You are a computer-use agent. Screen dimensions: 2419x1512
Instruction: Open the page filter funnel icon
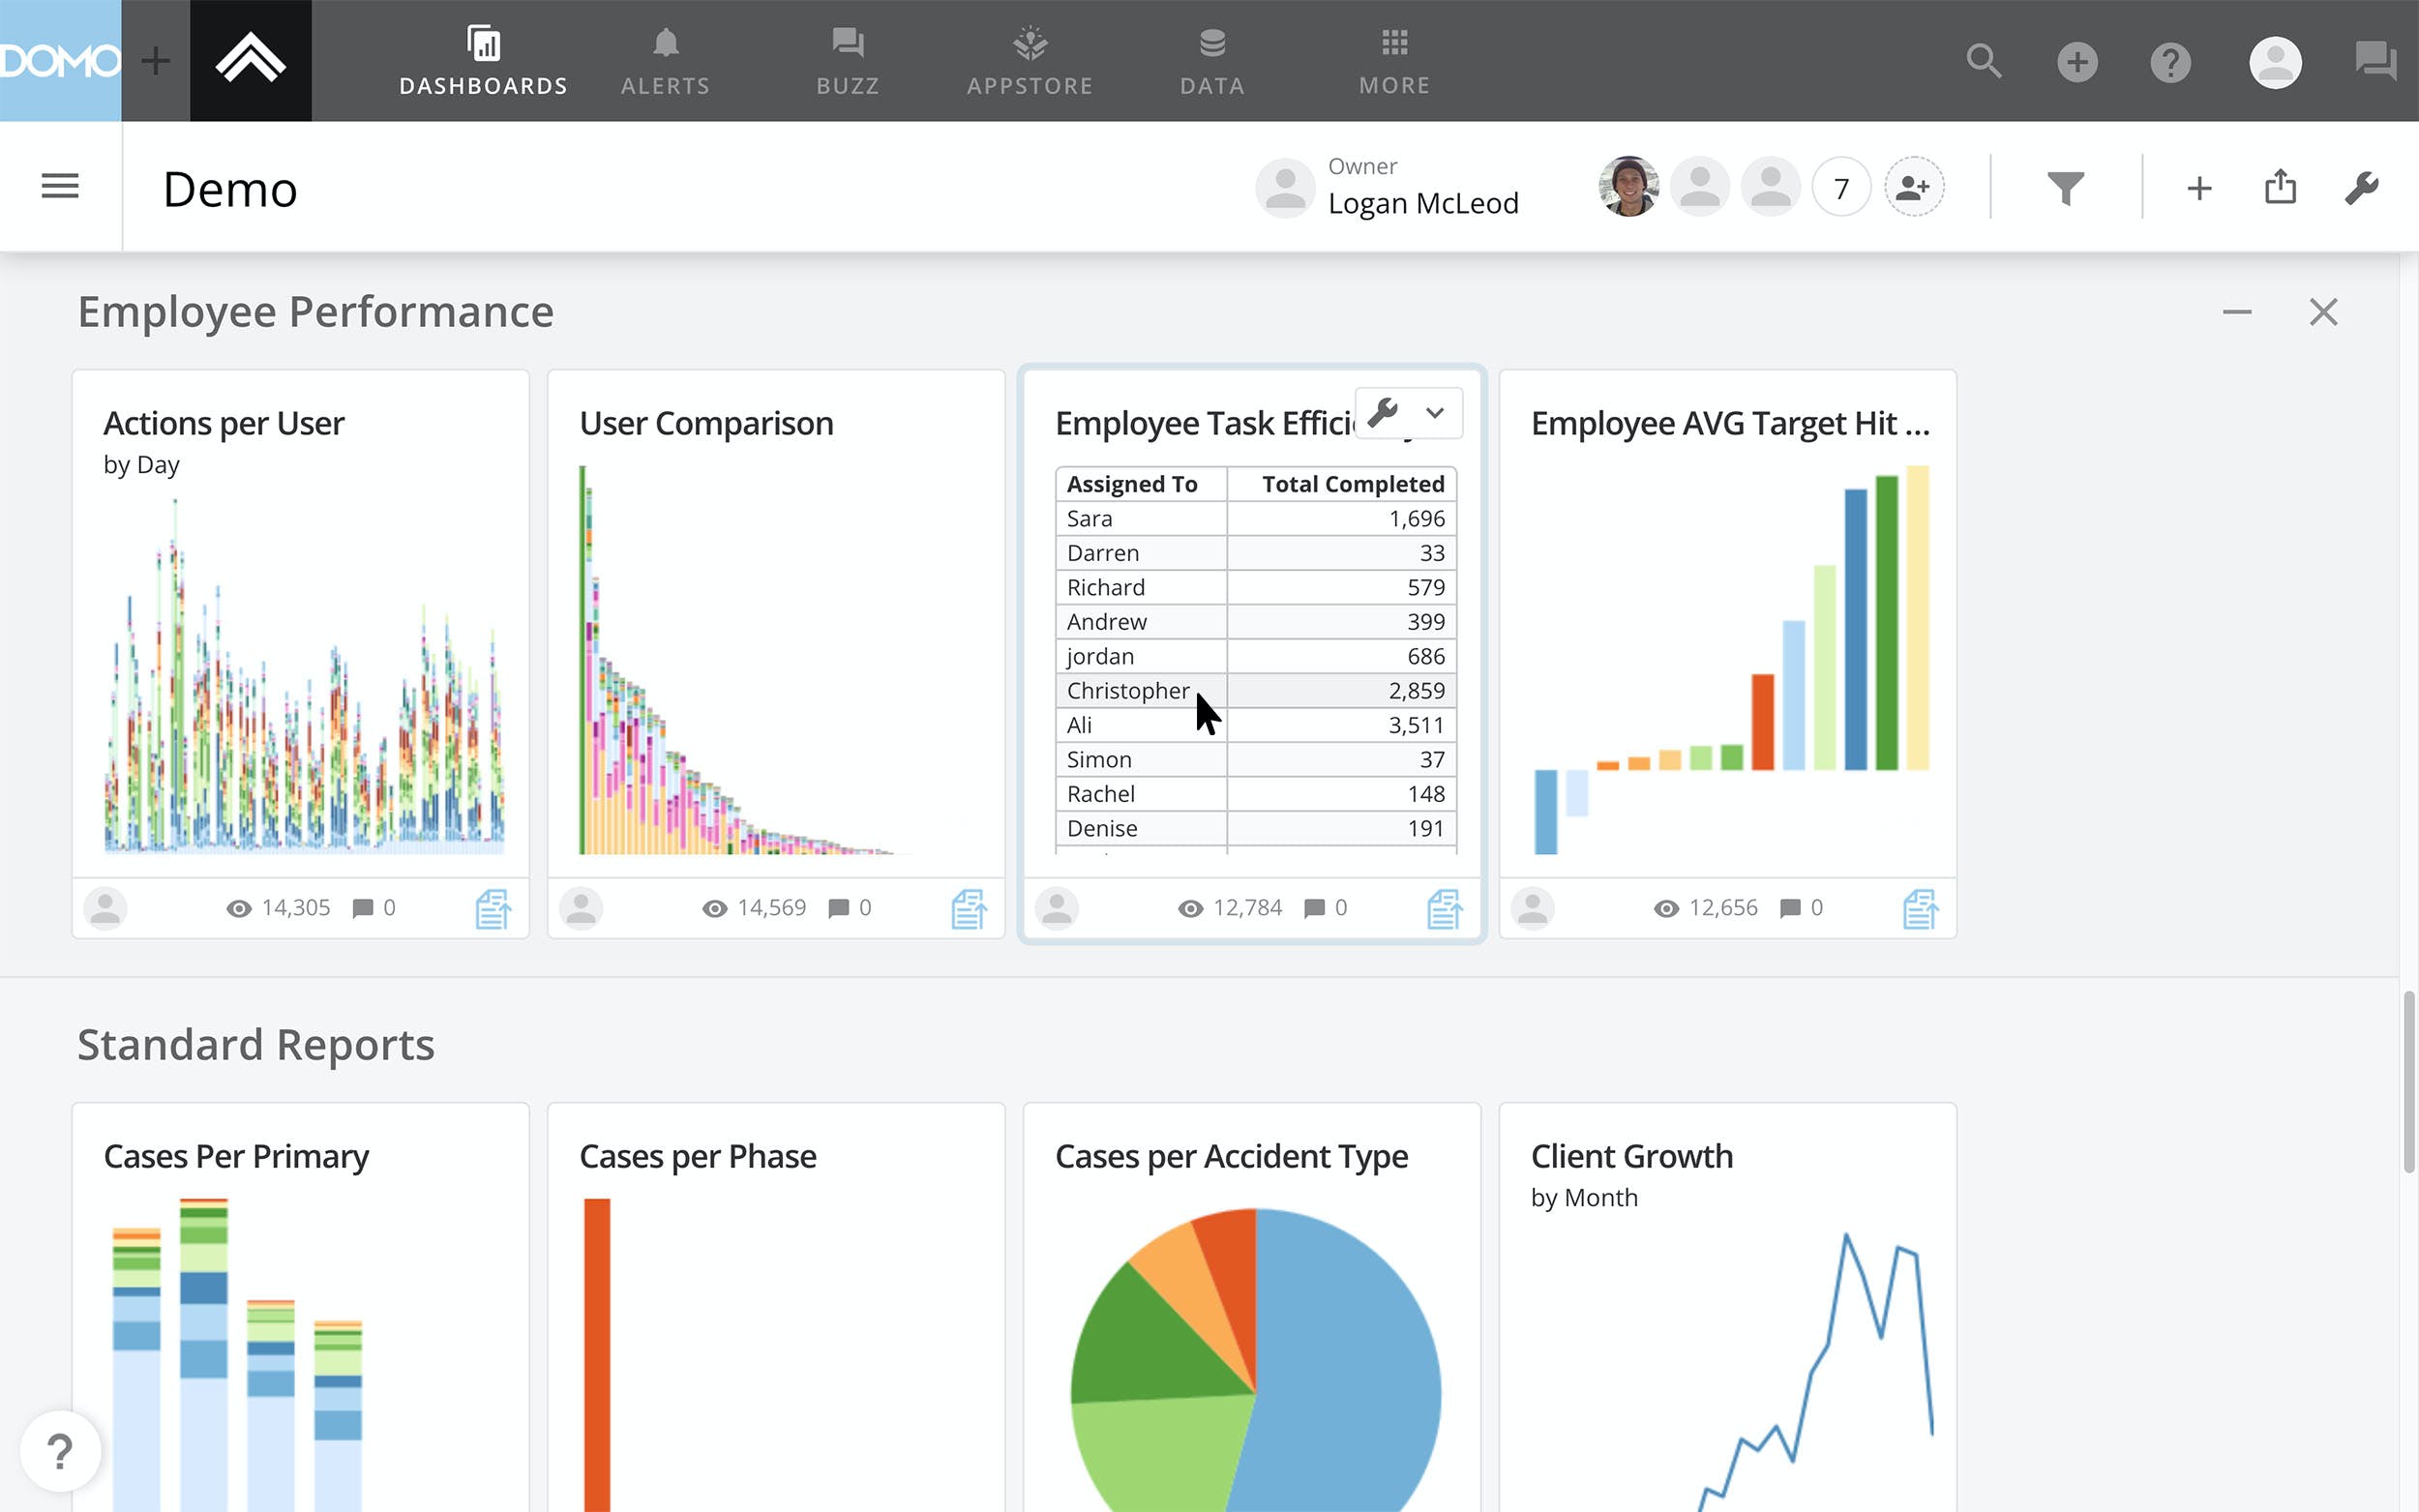[x=2065, y=188]
